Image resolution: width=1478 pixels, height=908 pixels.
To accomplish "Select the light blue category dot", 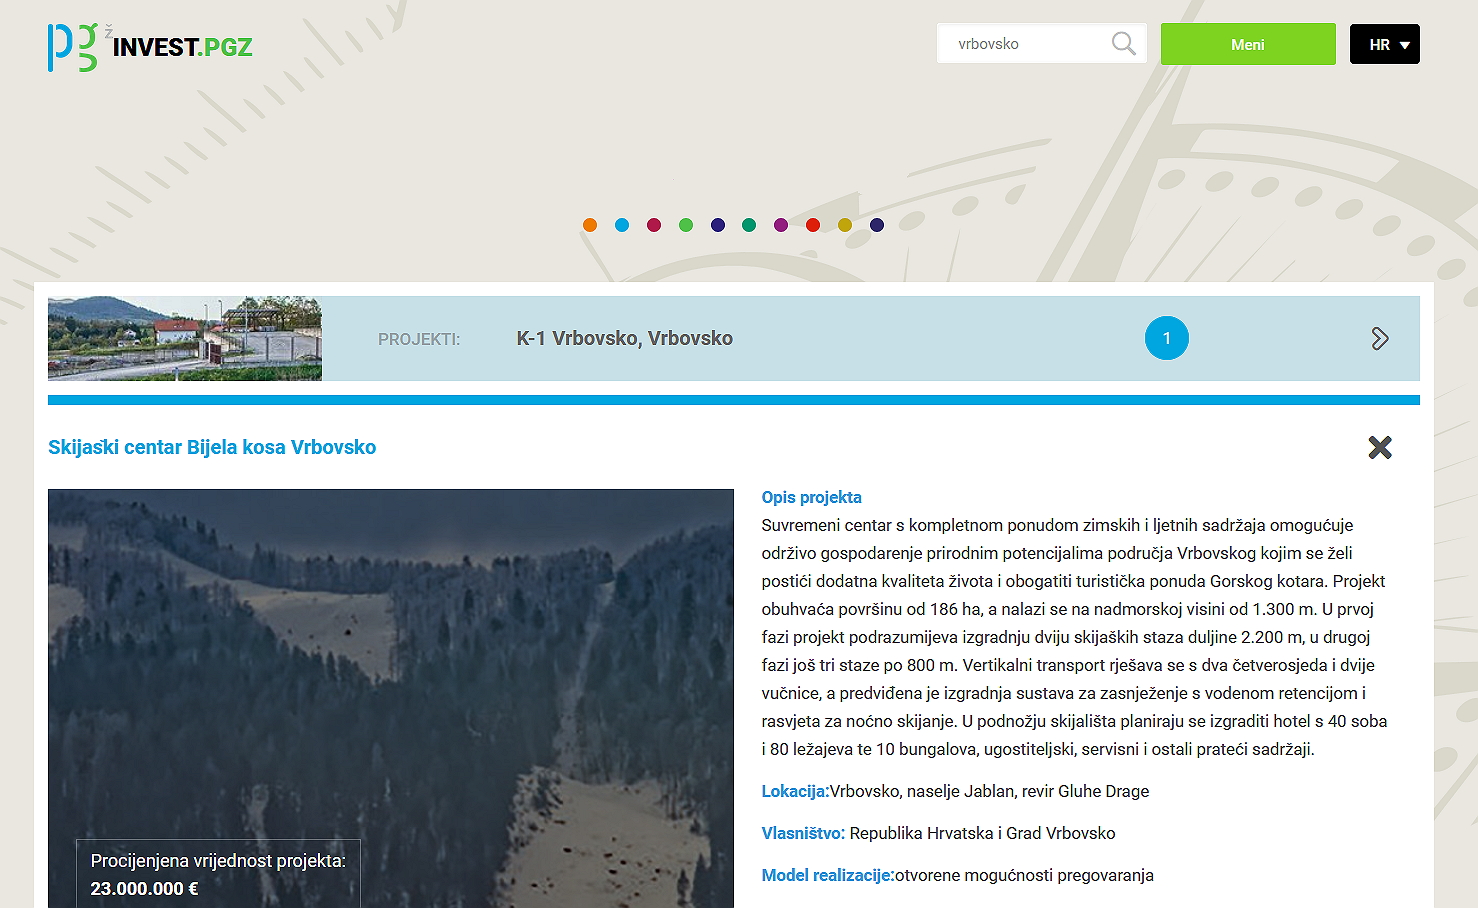I will [622, 225].
